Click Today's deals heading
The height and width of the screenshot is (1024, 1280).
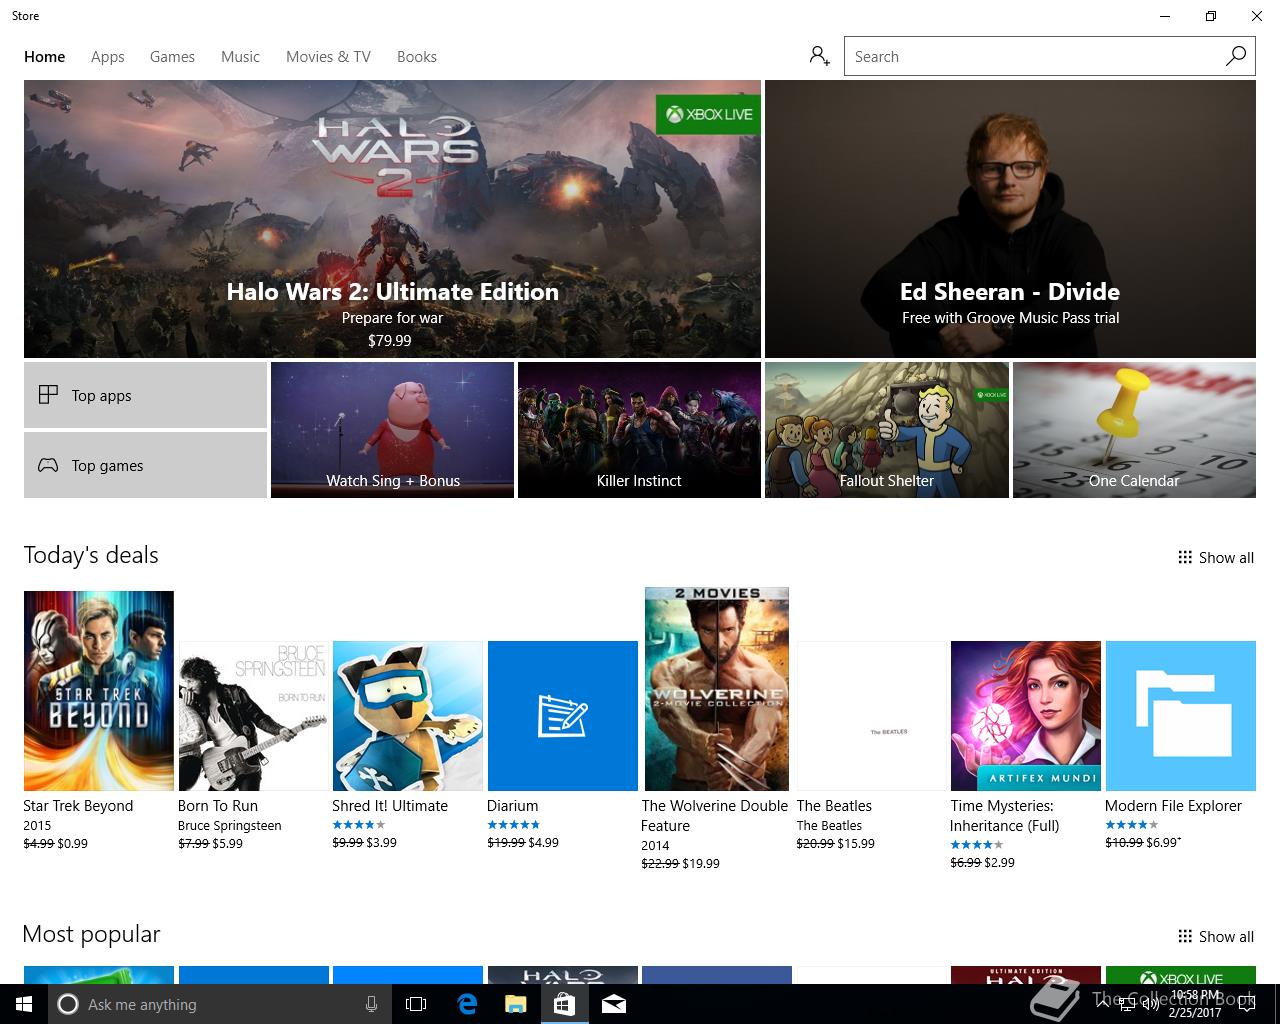(x=91, y=555)
